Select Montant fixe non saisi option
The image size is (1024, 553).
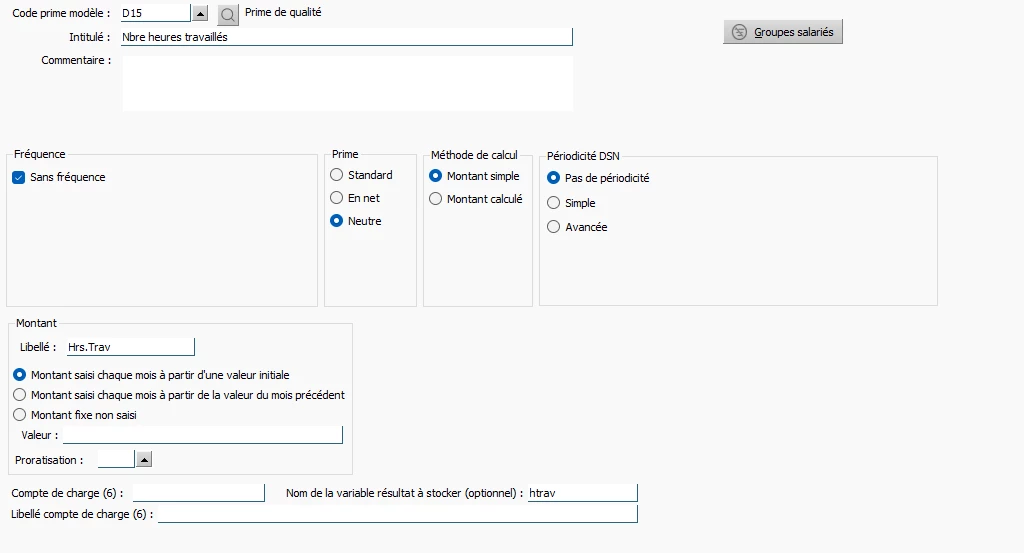tap(20, 415)
